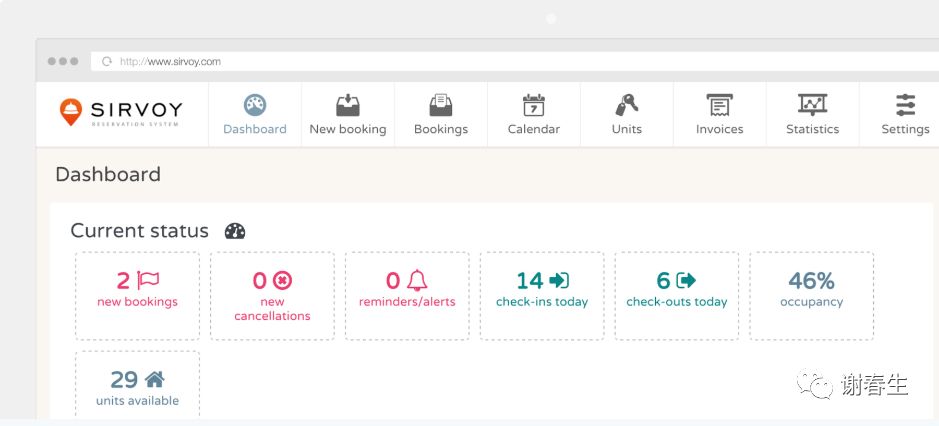Show today's check-outs card
Viewport: 939px width, 426px height.
(x=677, y=295)
